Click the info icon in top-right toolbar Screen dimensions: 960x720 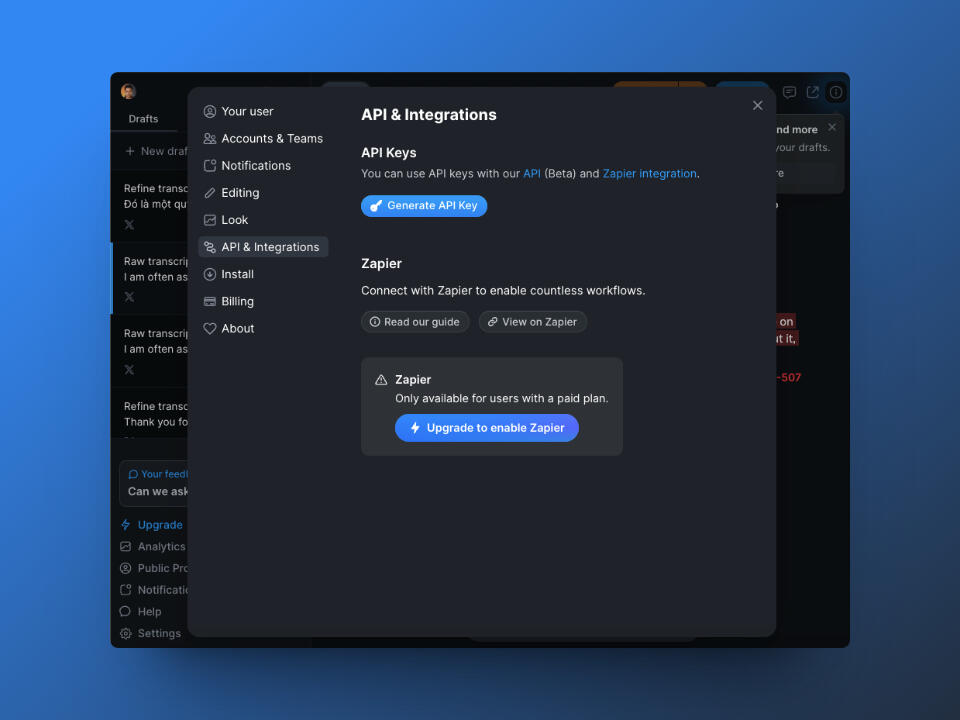(x=836, y=92)
